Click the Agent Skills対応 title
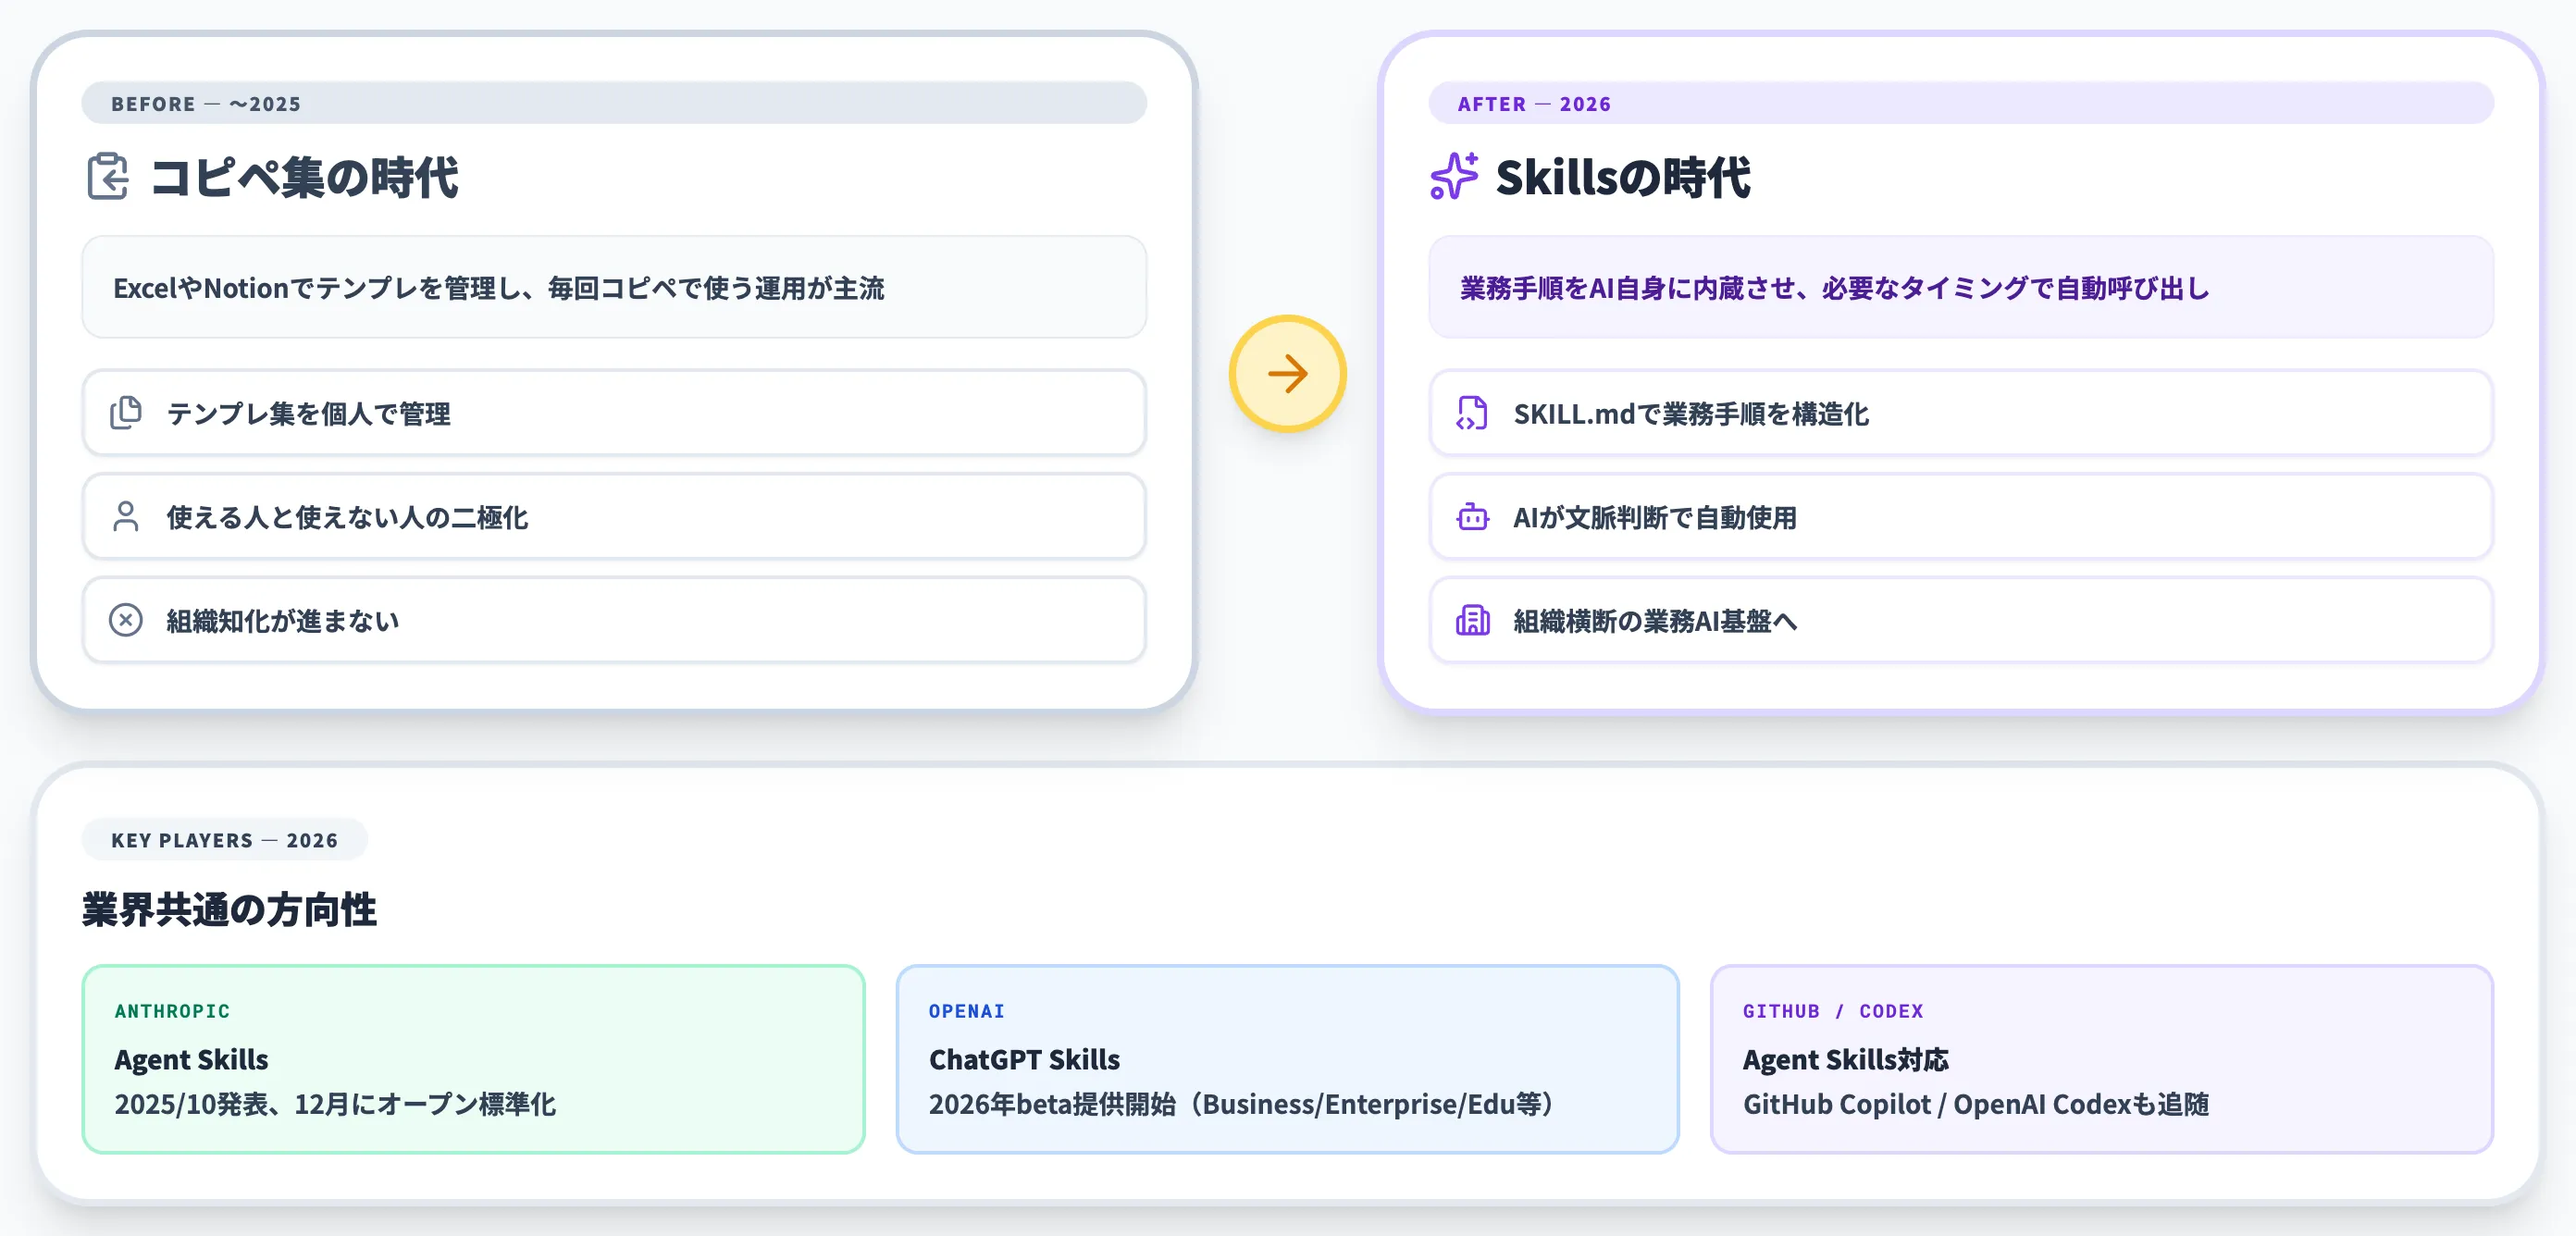 [1845, 1059]
